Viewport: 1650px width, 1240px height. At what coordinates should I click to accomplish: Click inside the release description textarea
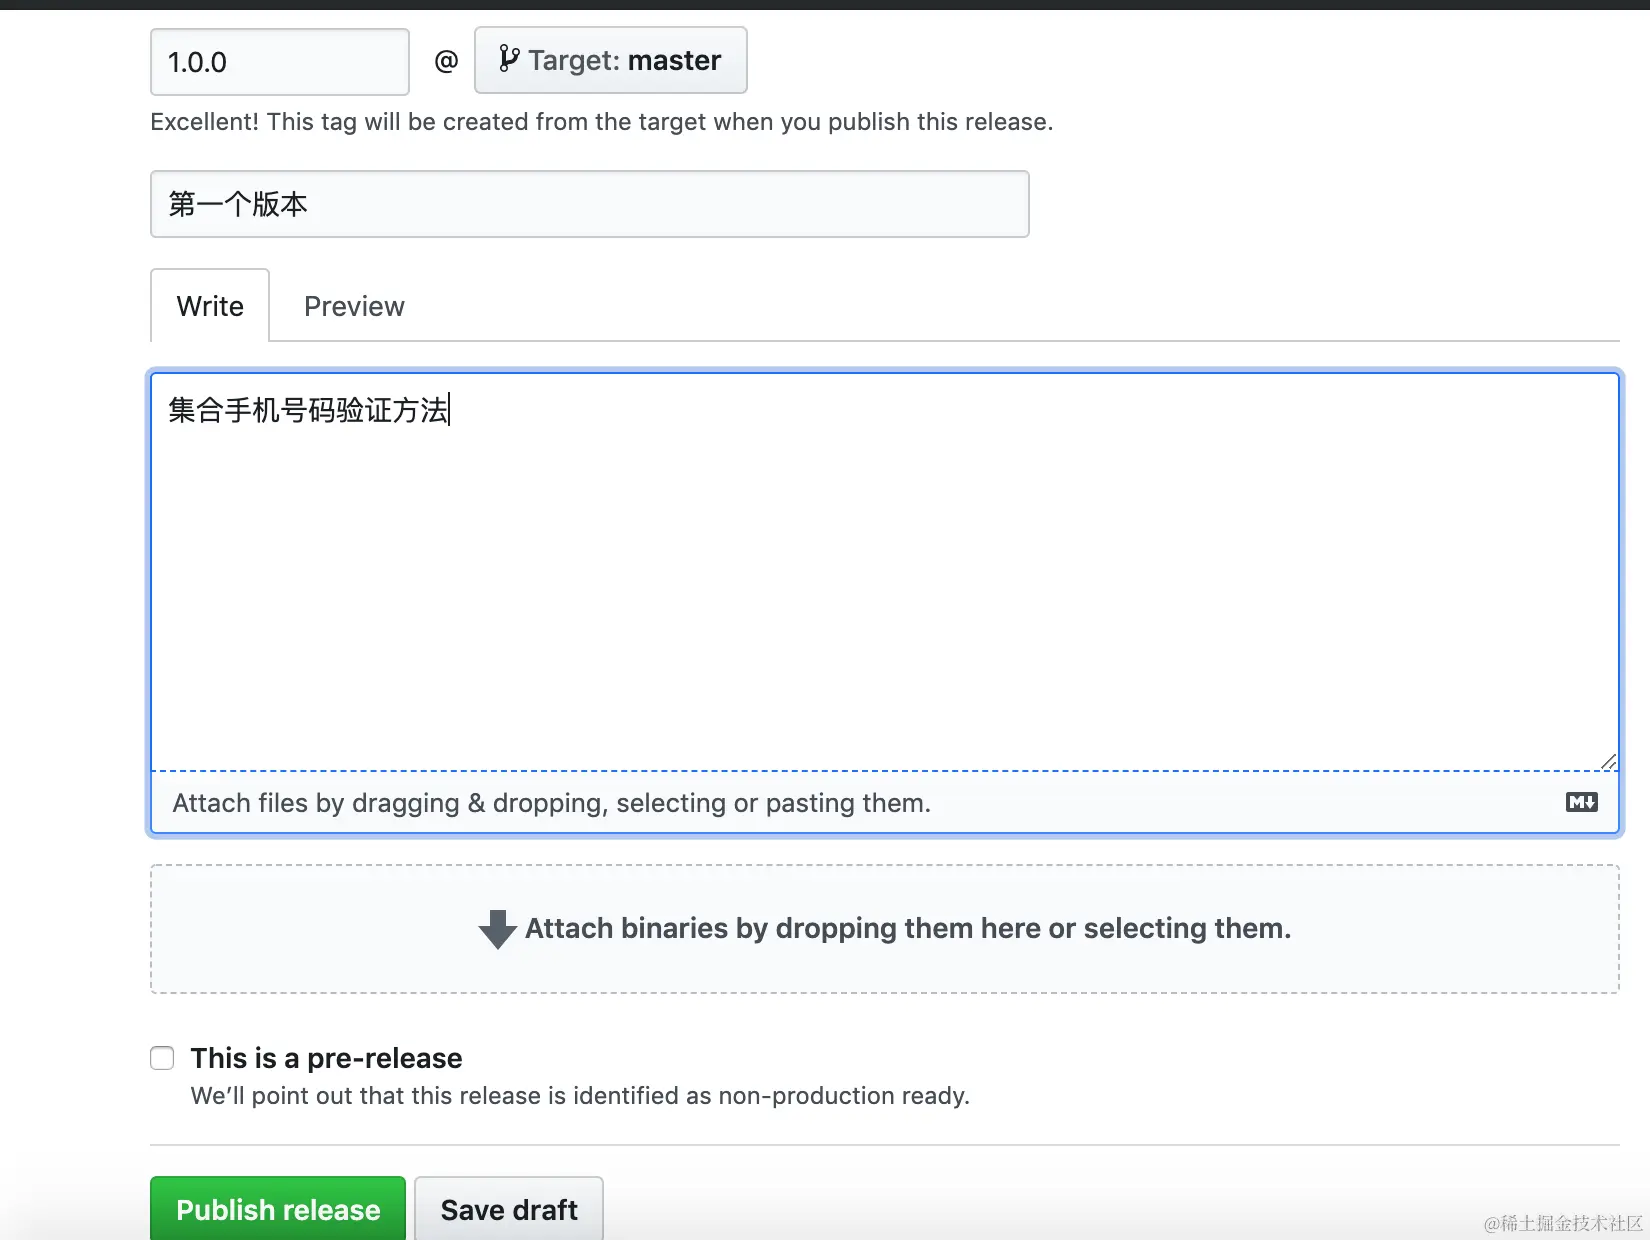(885, 572)
